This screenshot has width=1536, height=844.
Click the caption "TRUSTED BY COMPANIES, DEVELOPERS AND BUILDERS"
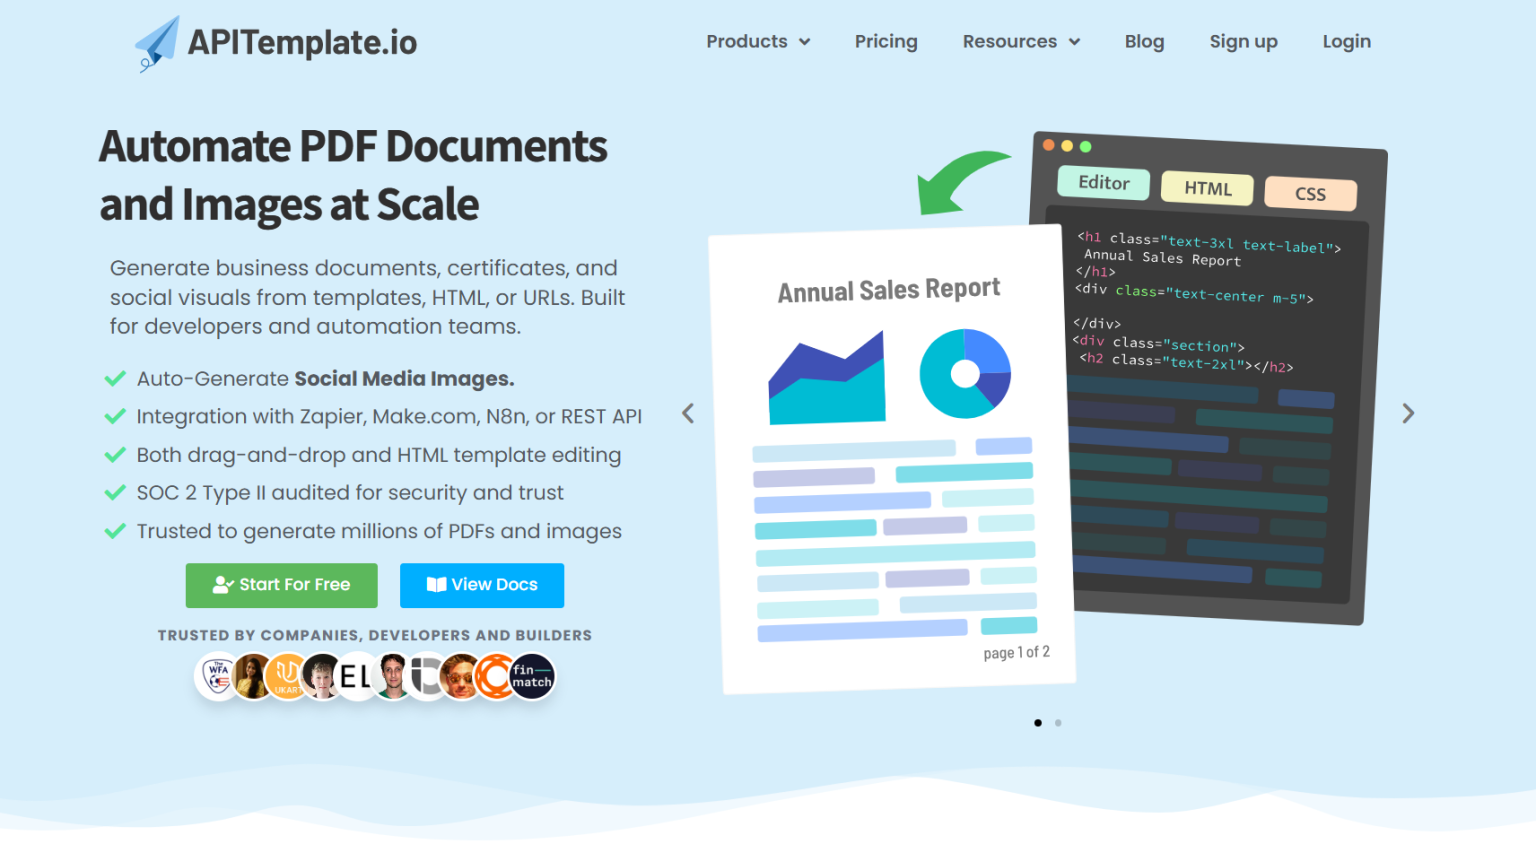click(x=375, y=635)
